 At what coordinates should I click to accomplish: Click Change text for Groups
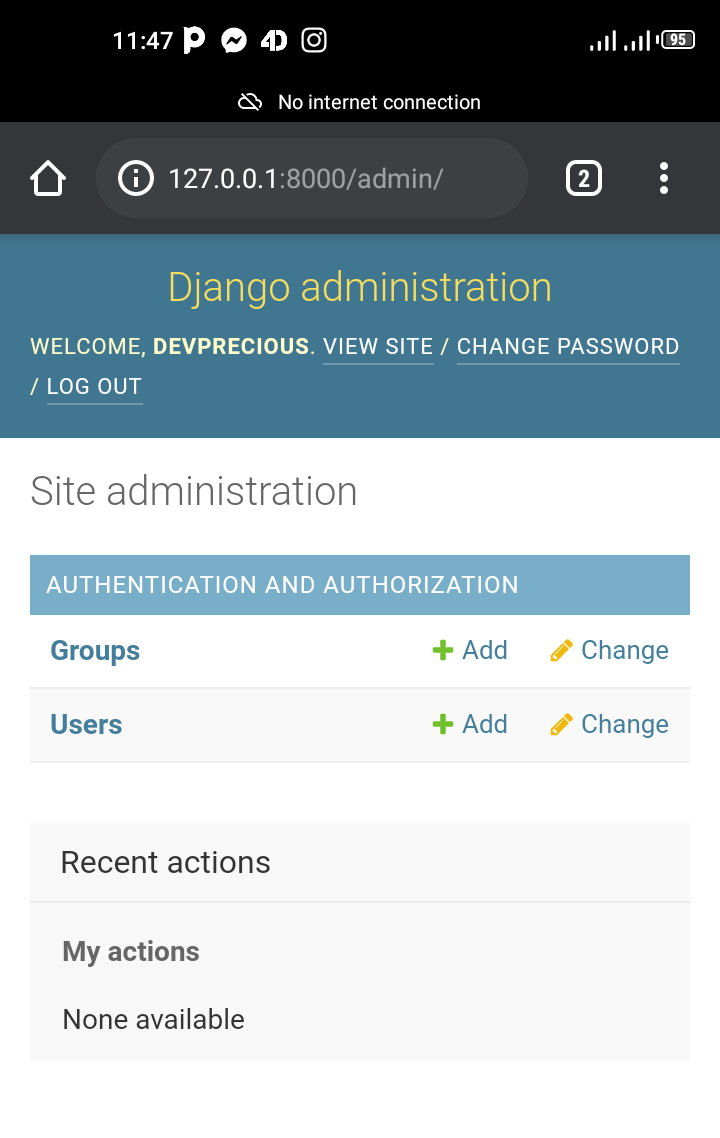click(625, 650)
